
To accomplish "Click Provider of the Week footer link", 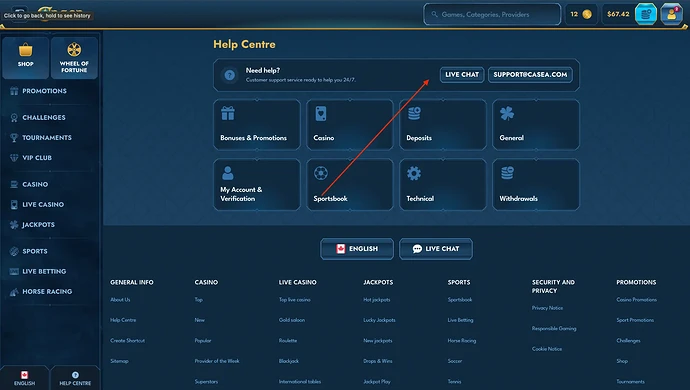I will tap(217, 361).
